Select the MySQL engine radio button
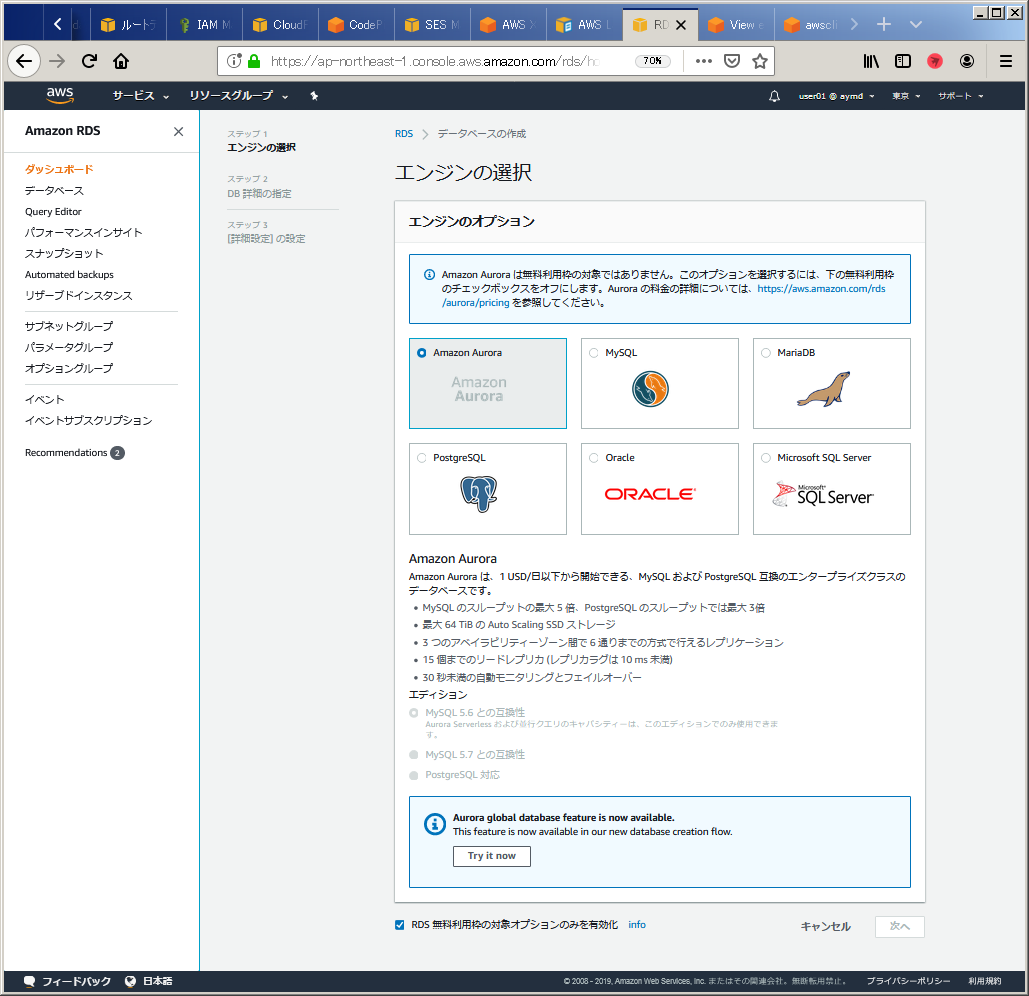Viewport: 1029px width, 996px height. tap(594, 353)
